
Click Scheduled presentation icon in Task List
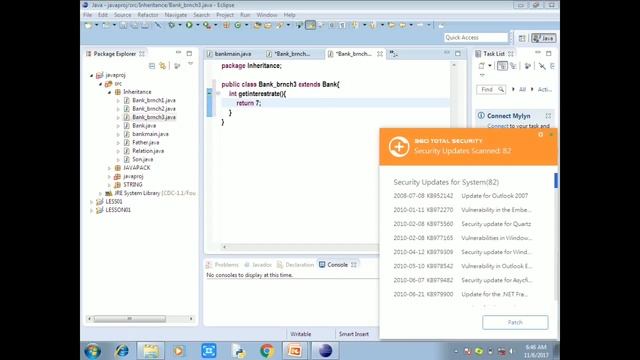(x=513, y=66)
